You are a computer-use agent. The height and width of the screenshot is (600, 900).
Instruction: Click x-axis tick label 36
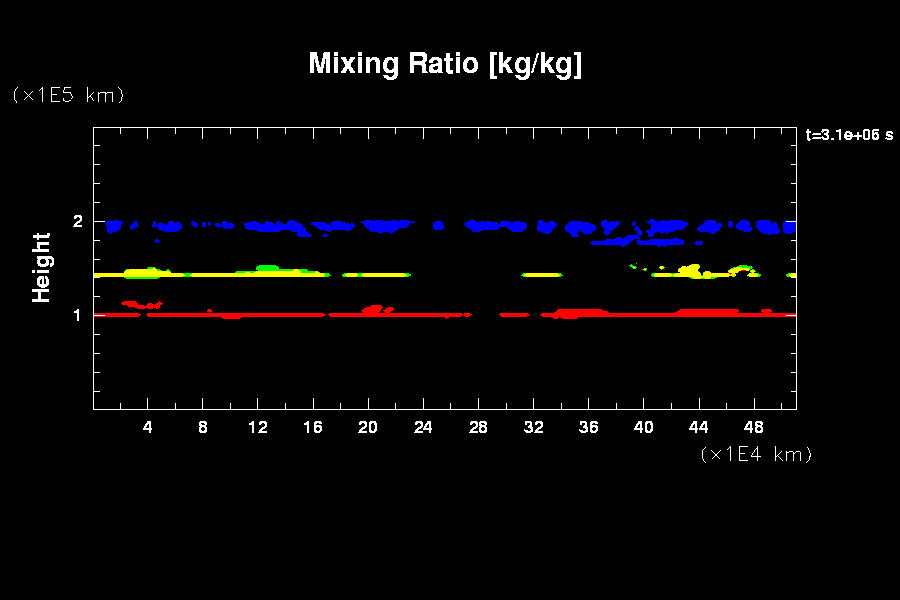click(589, 427)
